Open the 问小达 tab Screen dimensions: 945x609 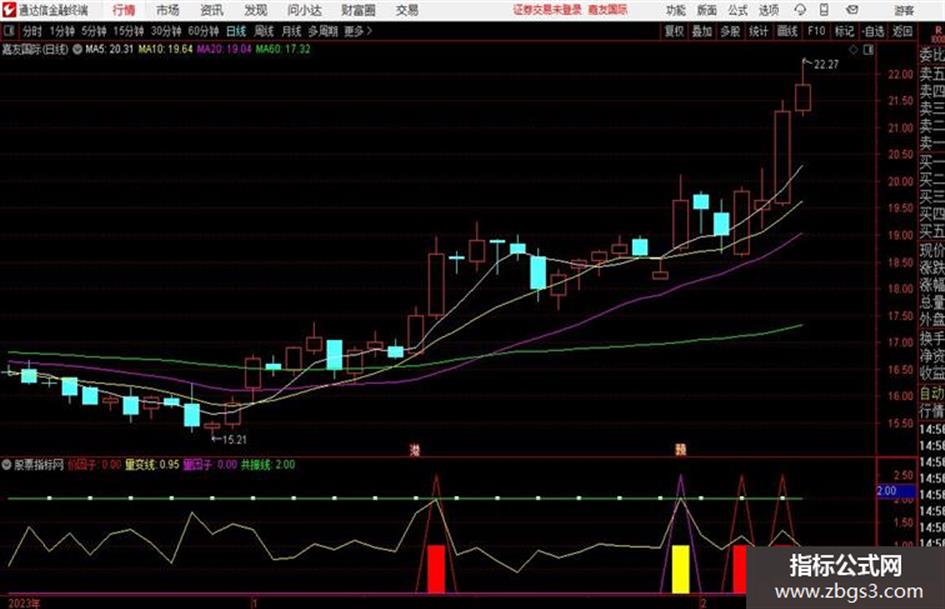coord(305,10)
